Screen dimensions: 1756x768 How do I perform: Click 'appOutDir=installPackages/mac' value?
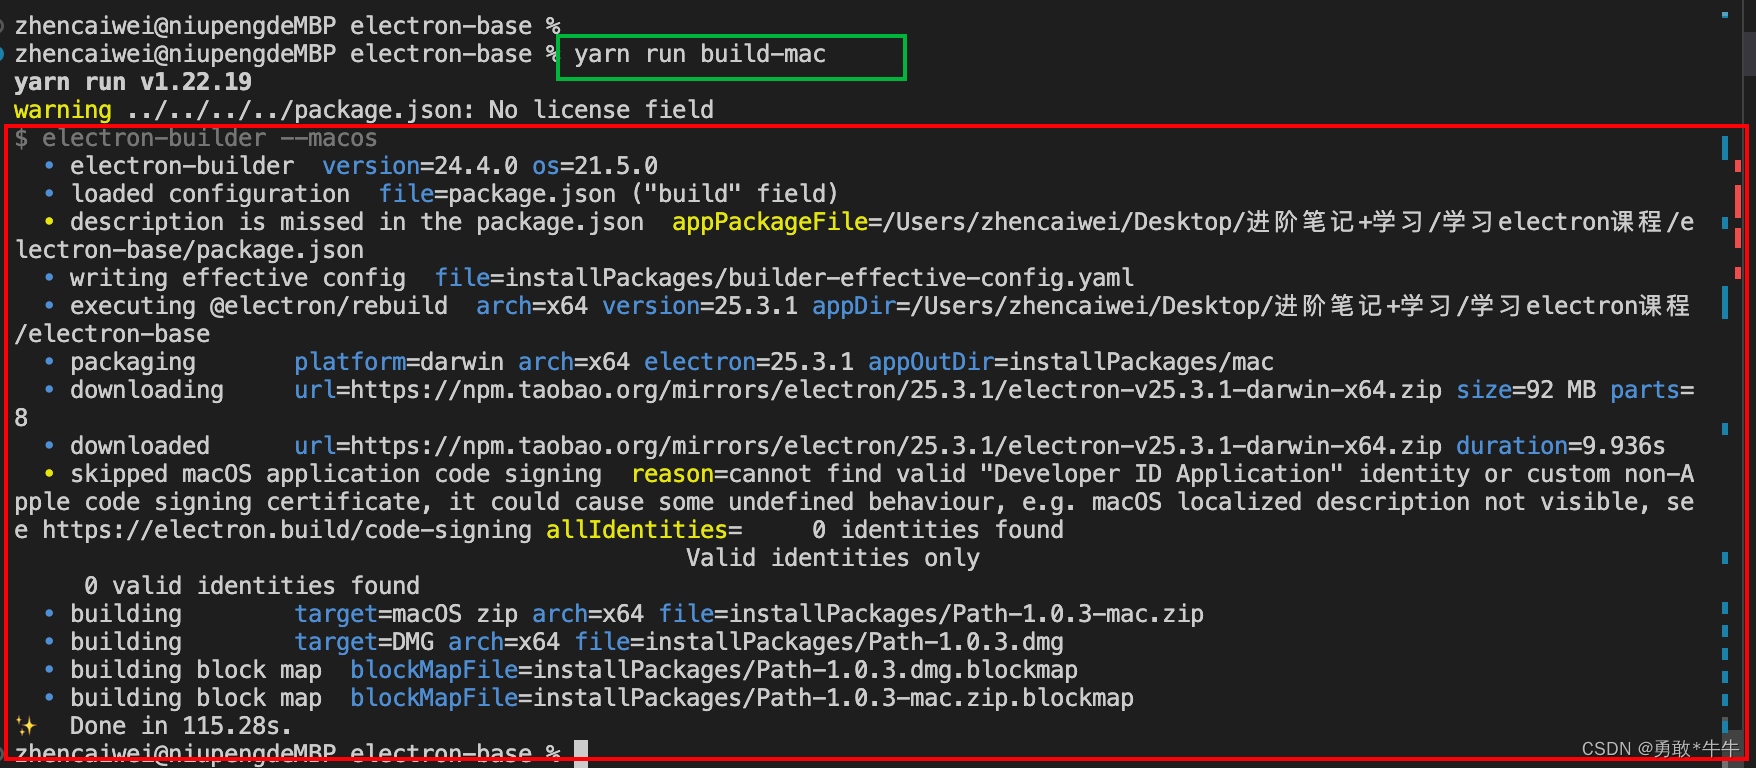(1071, 362)
